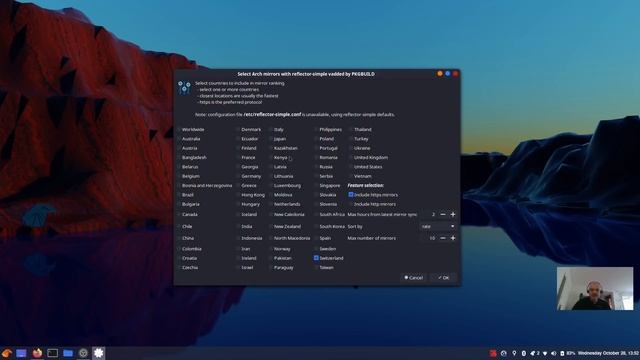Uncheck the Switzerland checkbox
Screen dimensions: 640x360
pyautogui.click(x=316, y=258)
